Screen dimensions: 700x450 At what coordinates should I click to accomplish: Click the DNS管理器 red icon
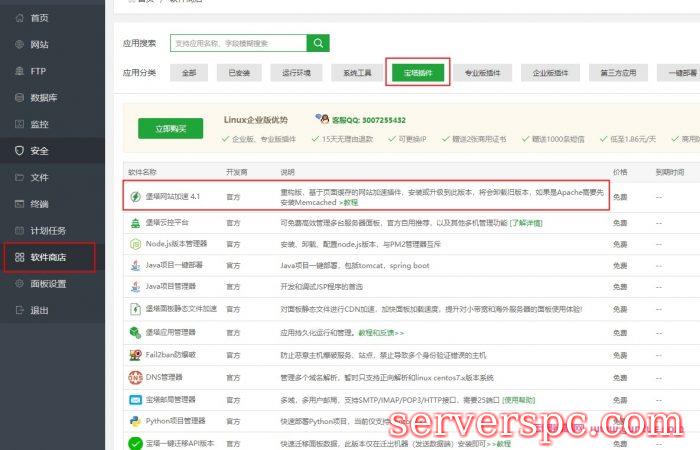135,377
